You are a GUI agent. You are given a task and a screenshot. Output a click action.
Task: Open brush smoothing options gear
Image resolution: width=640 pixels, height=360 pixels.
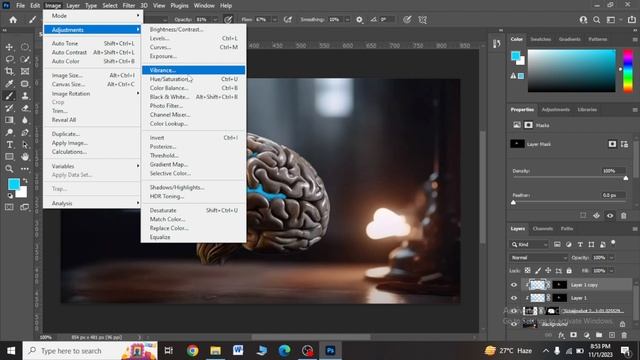coord(359,20)
